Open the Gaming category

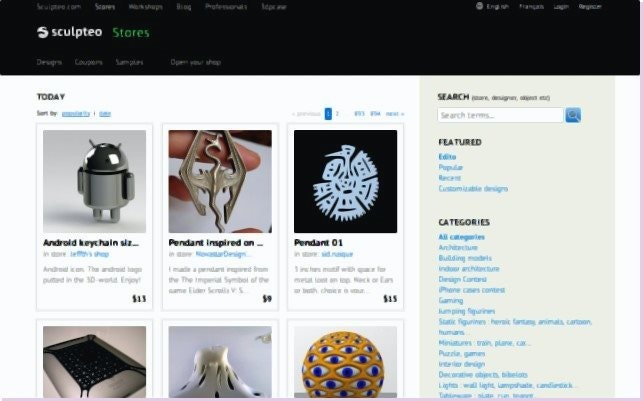click(450, 301)
